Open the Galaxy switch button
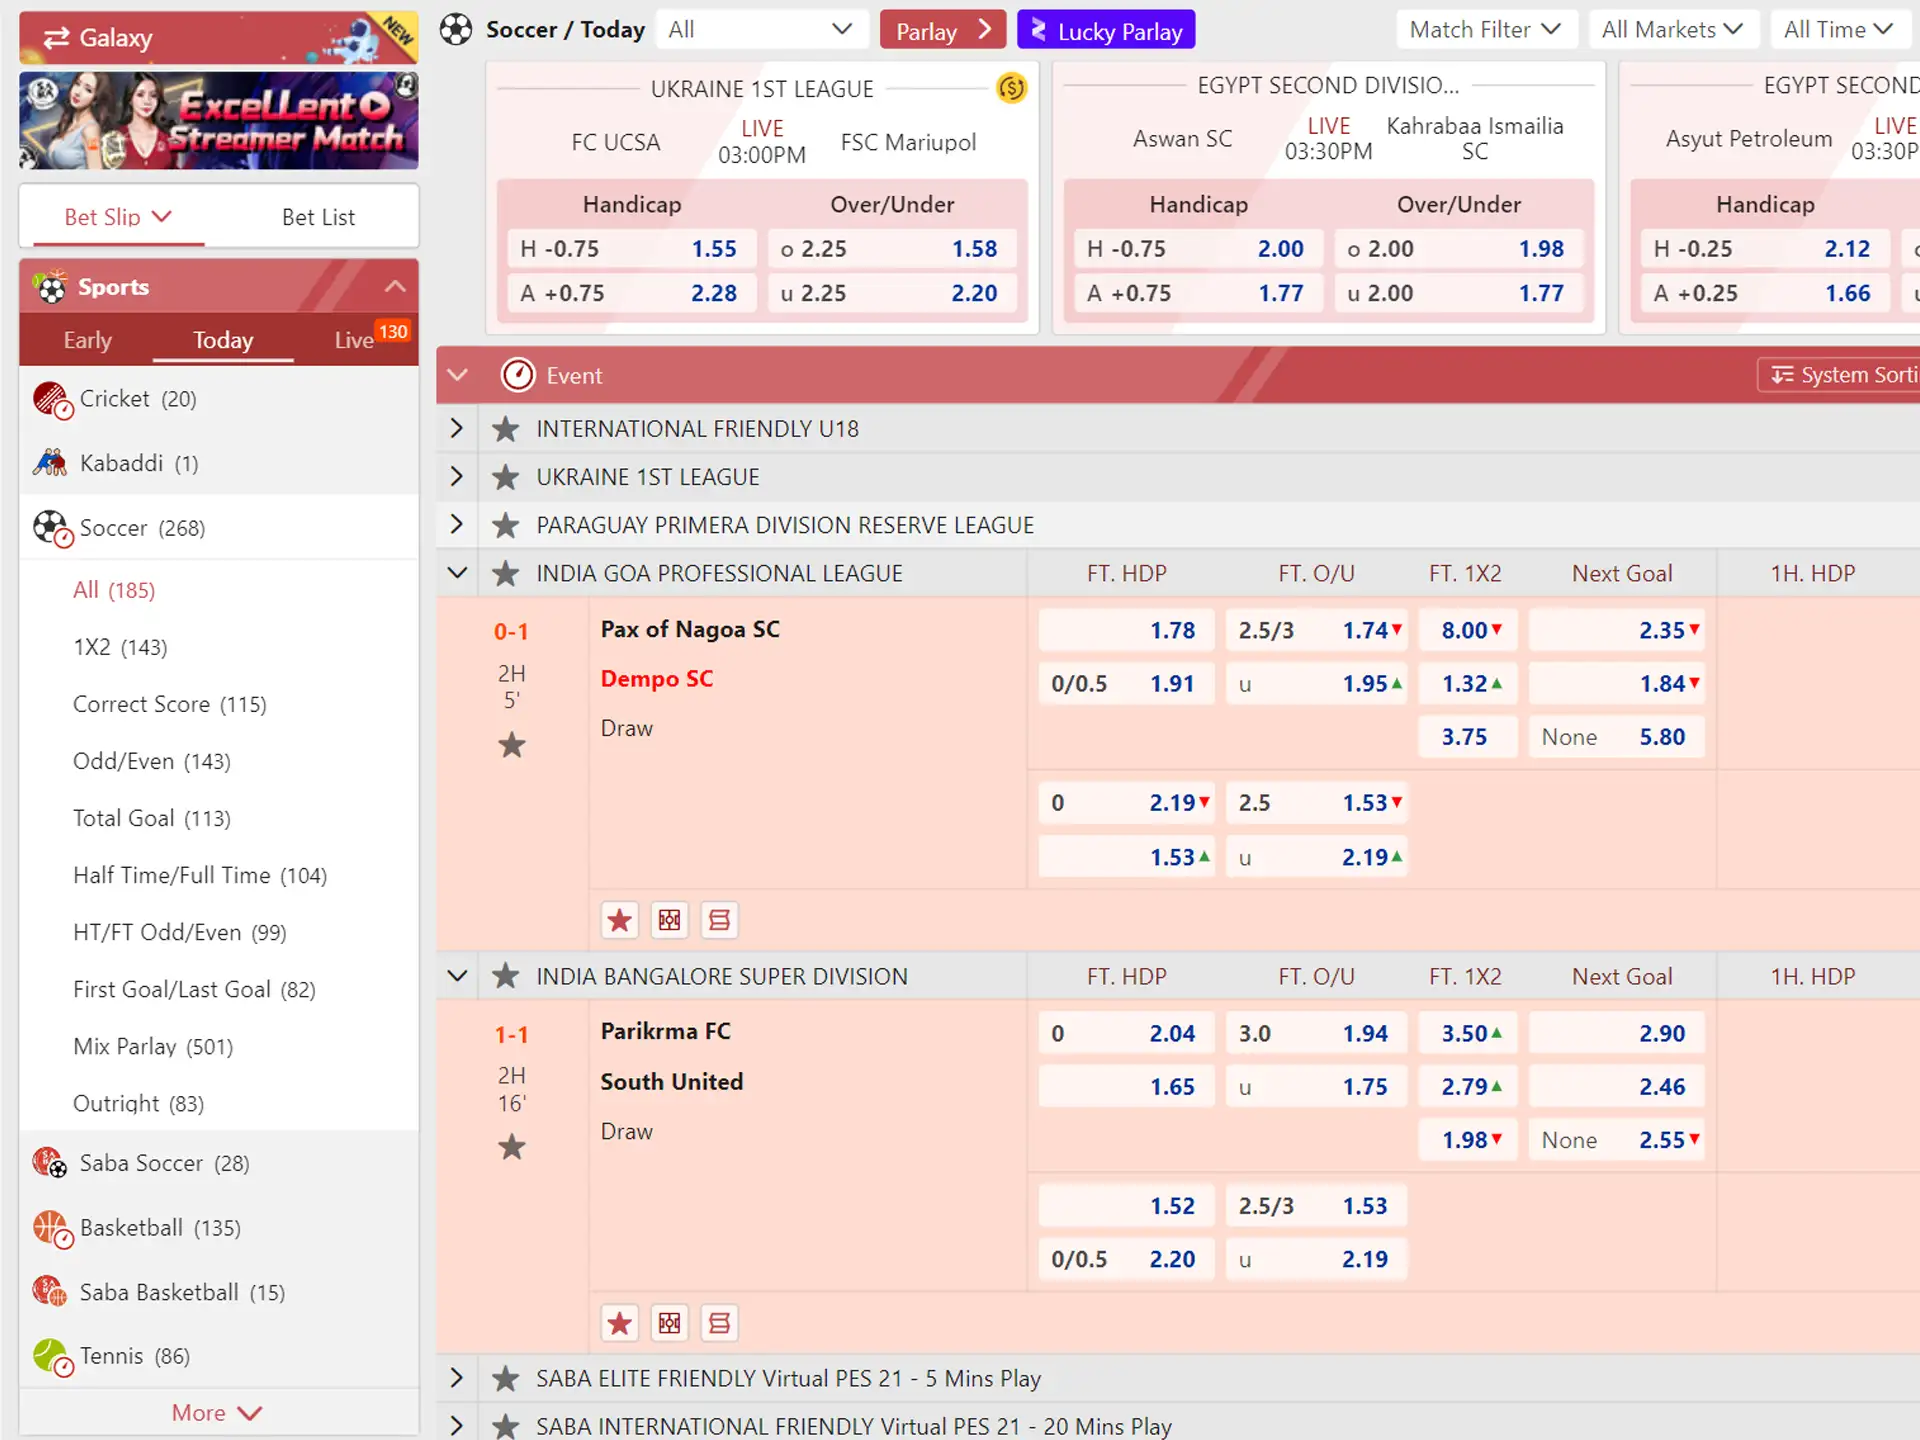 [218, 38]
